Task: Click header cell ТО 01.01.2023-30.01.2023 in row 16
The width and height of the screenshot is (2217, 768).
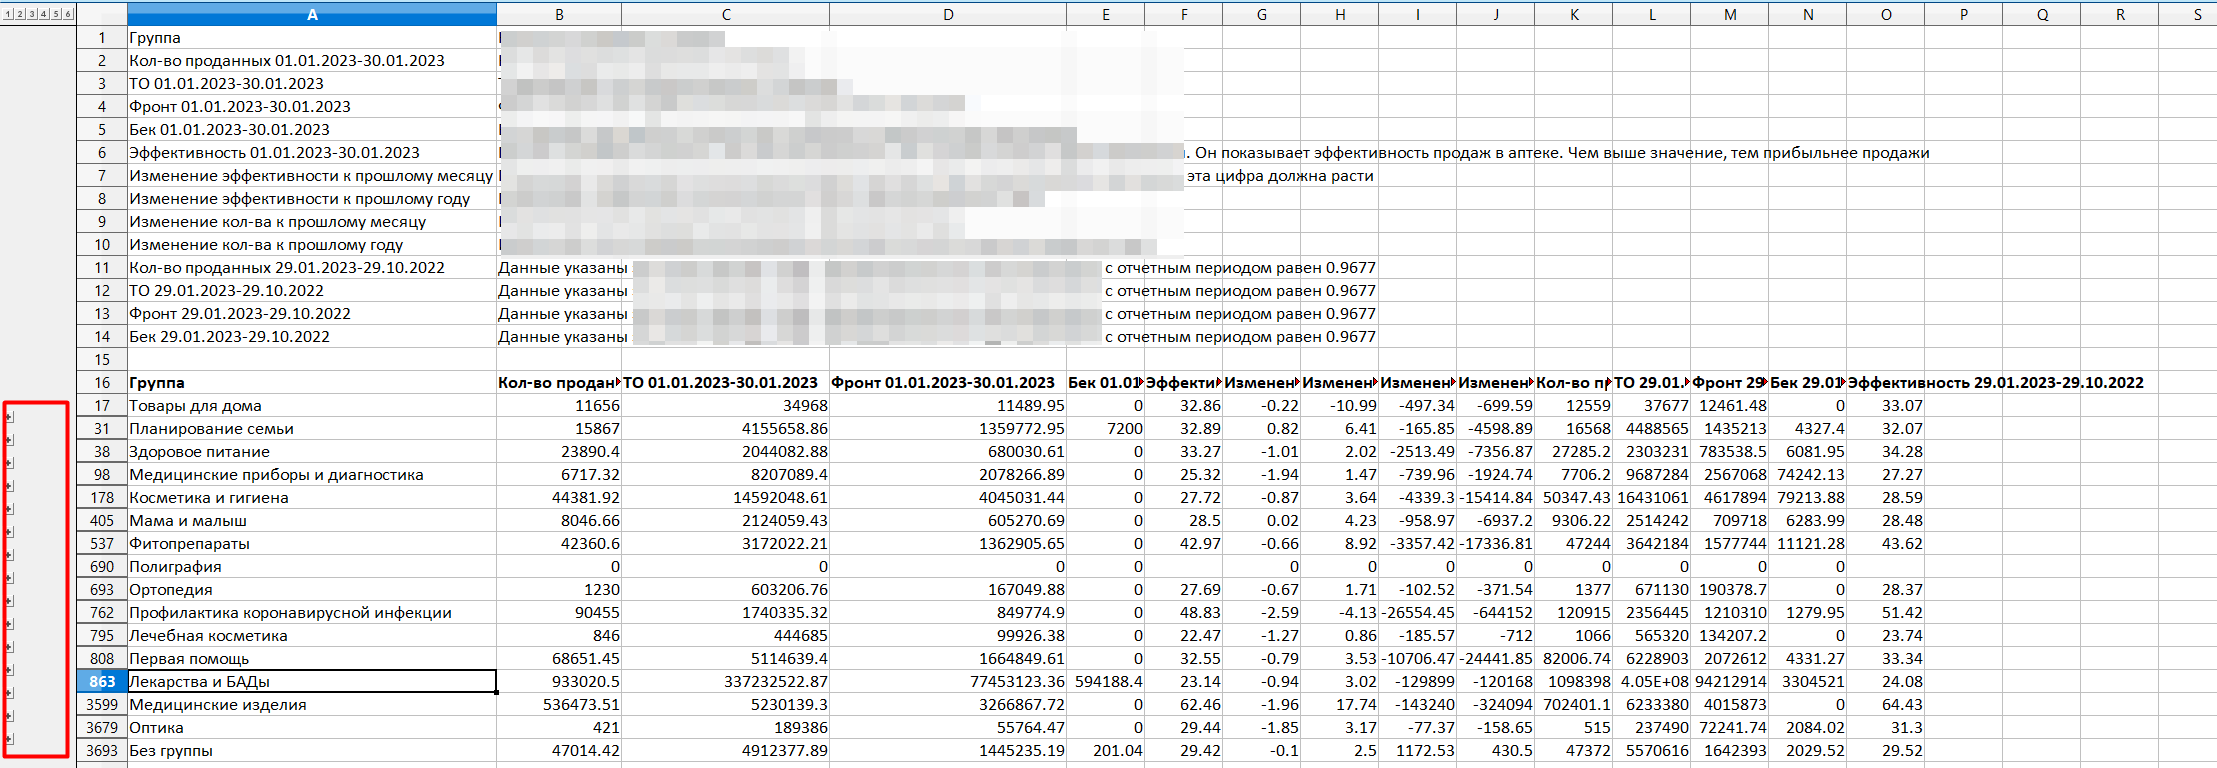Action: [725, 383]
